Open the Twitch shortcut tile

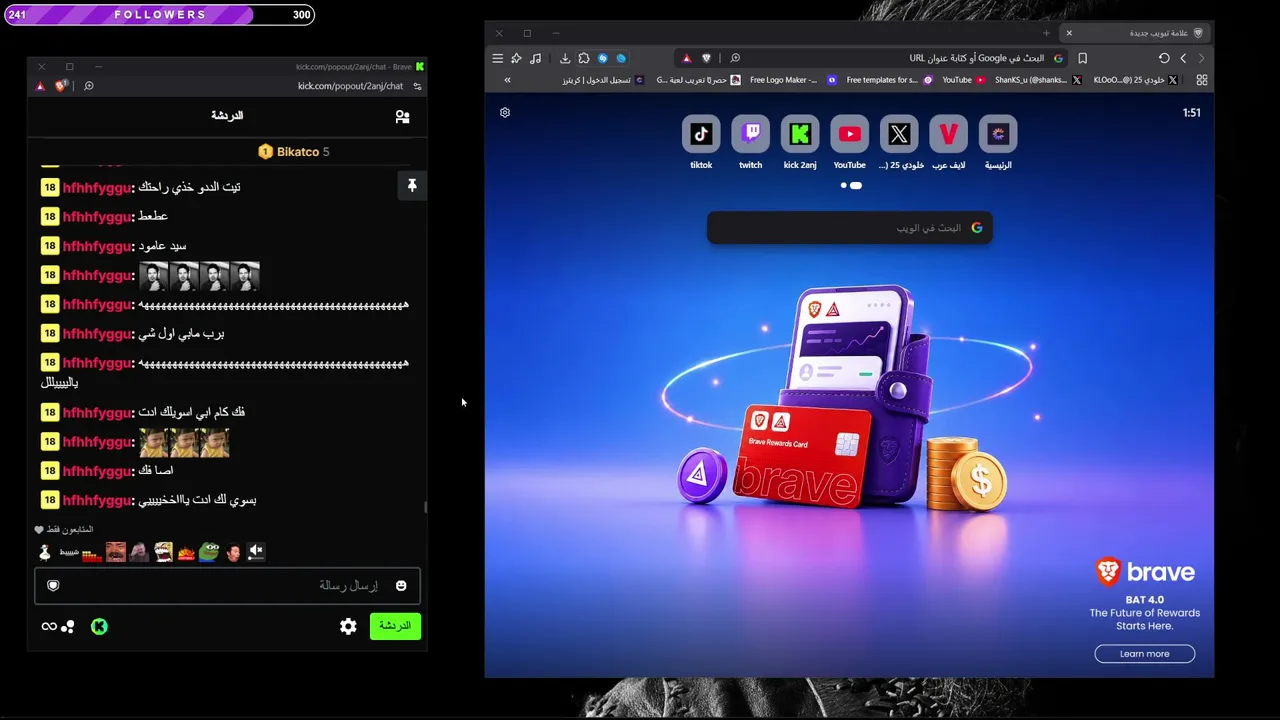750,134
